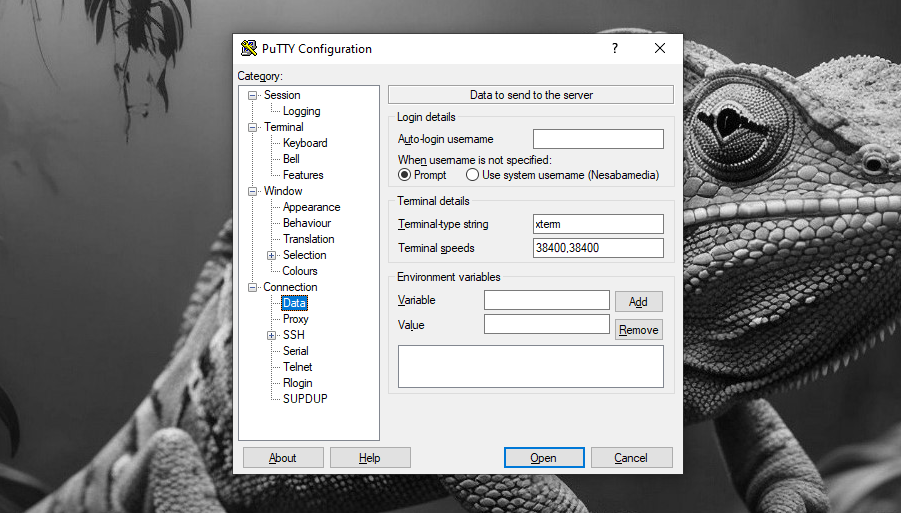Select Use system username radio button
Image resolution: width=901 pixels, height=513 pixels.
pyautogui.click(x=473, y=175)
